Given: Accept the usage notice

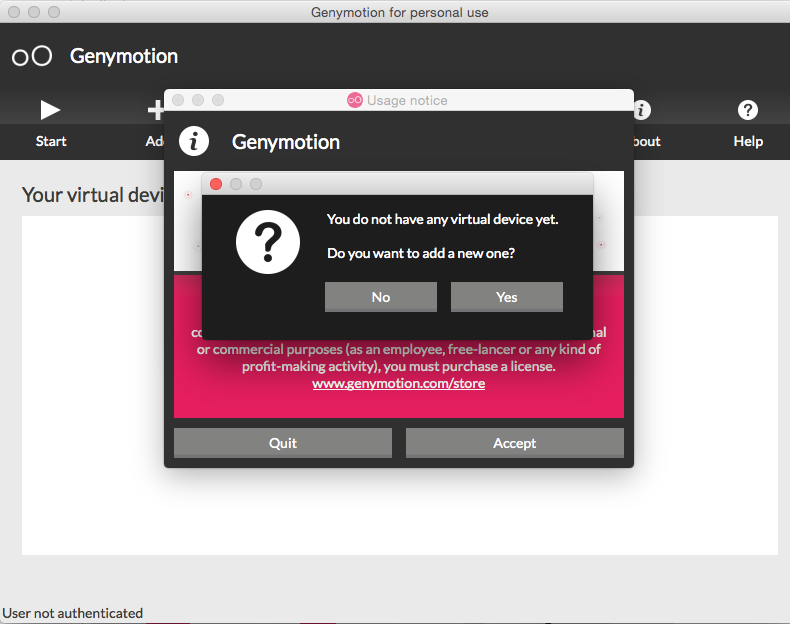Looking at the screenshot, I should (514, 443).
